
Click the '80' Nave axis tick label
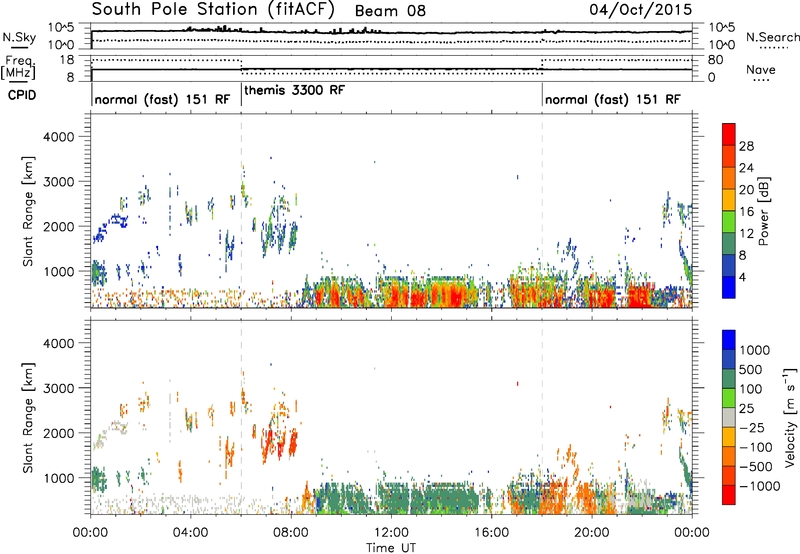click(x=715, y=60)
